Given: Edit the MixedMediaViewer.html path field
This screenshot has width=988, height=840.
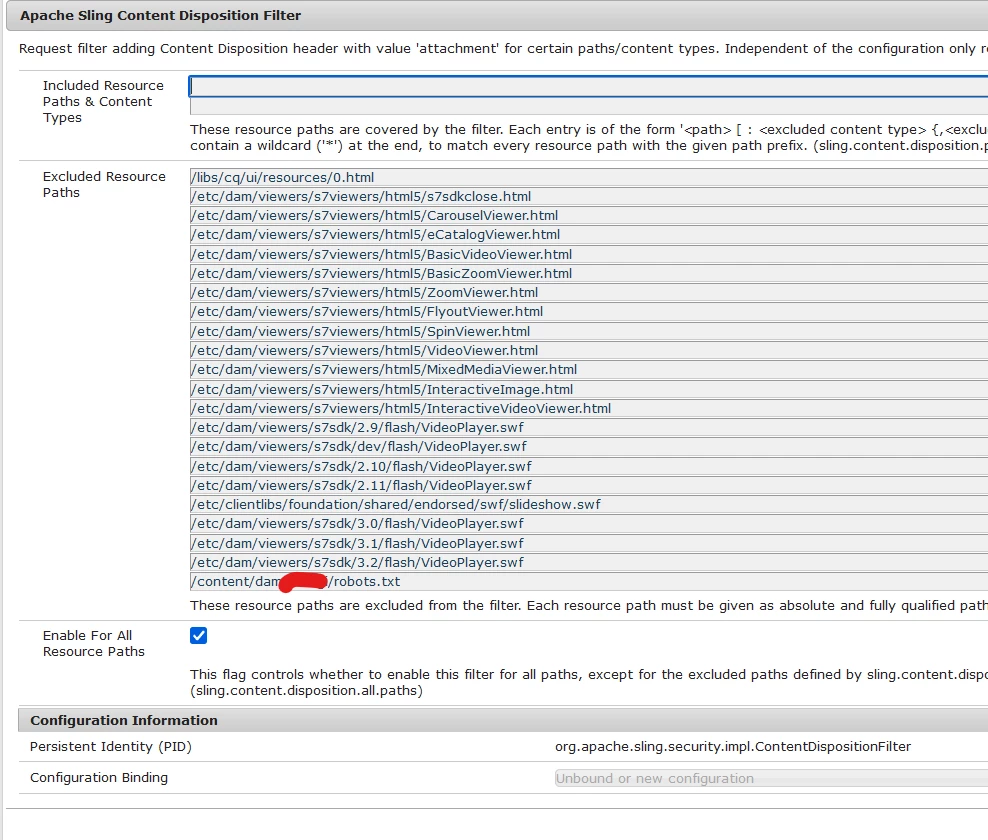Looking at the screenshot, I should point(589,369).
